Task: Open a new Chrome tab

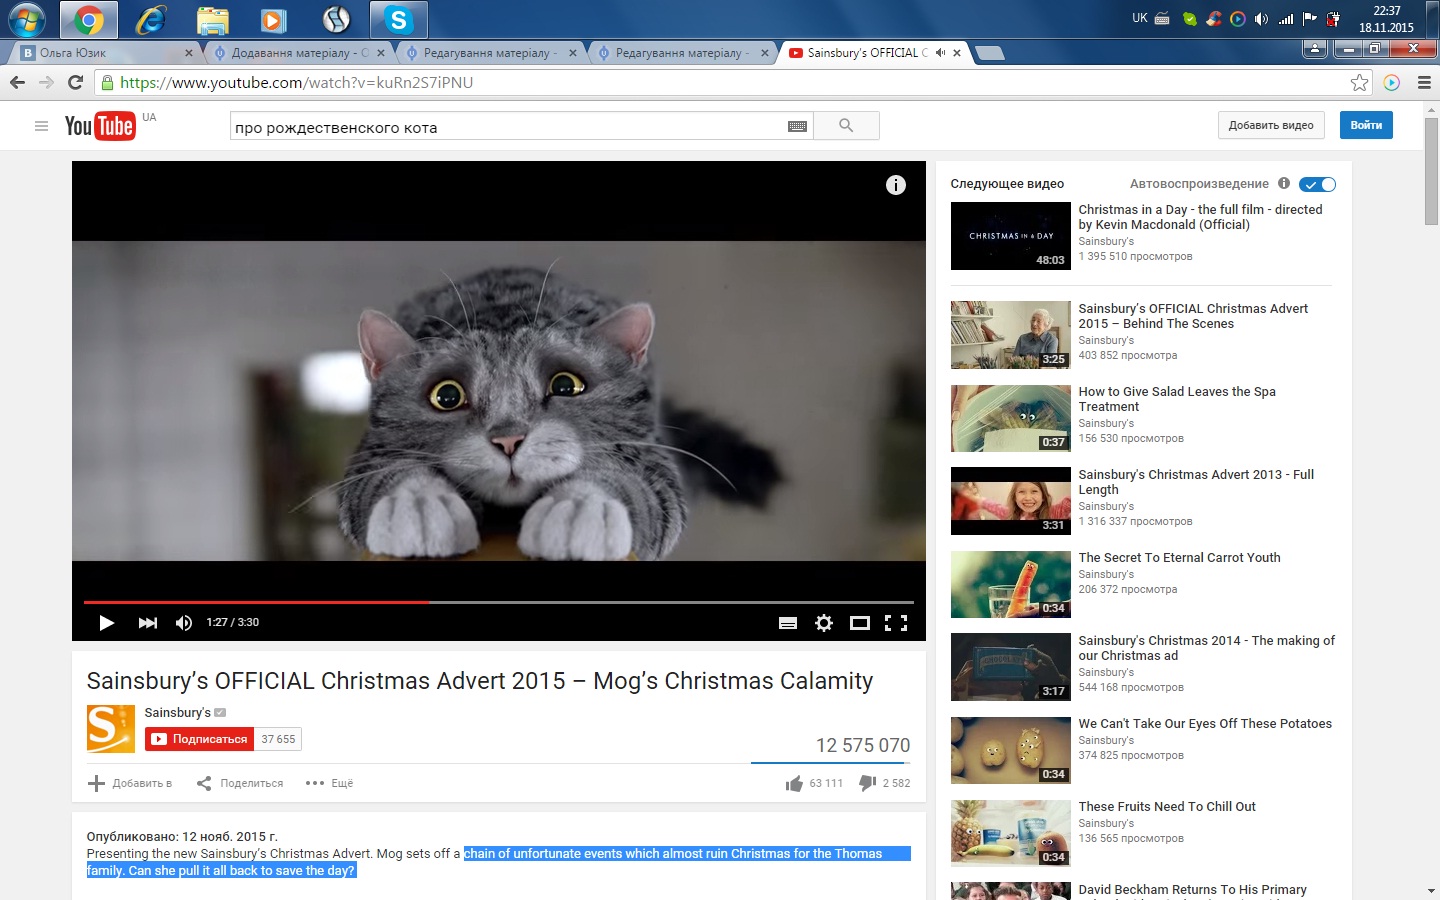Action: (x=989, y=53)
